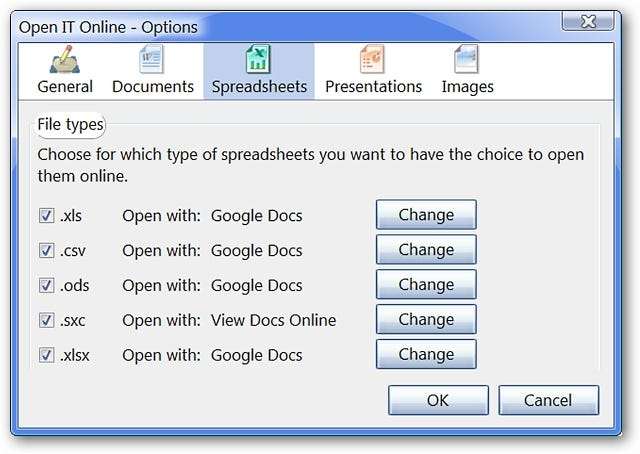
Task: Close the Options dialog window
Action: pos(603,21)
